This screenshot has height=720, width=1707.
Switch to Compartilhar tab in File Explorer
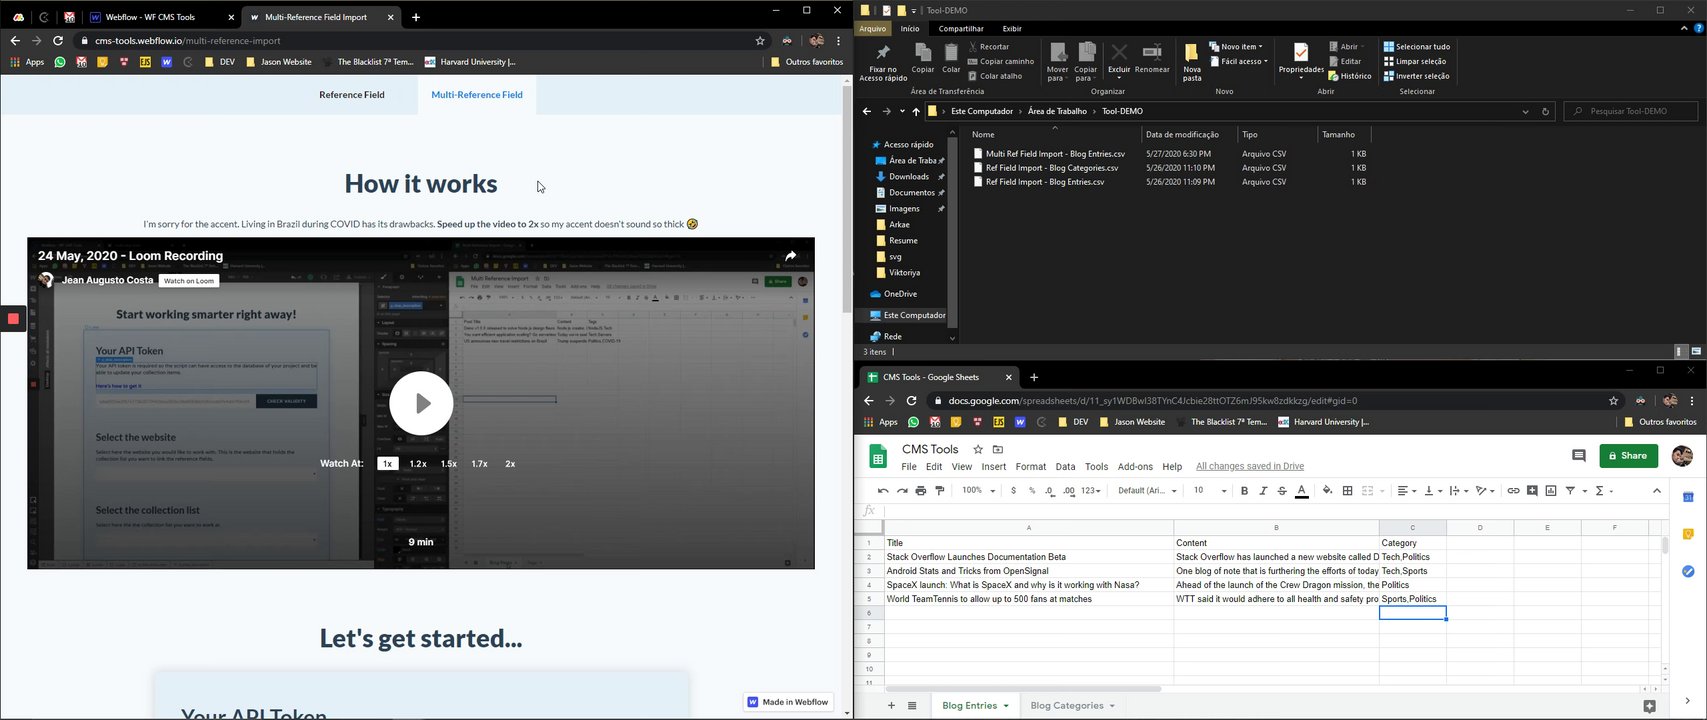(961, 29)
